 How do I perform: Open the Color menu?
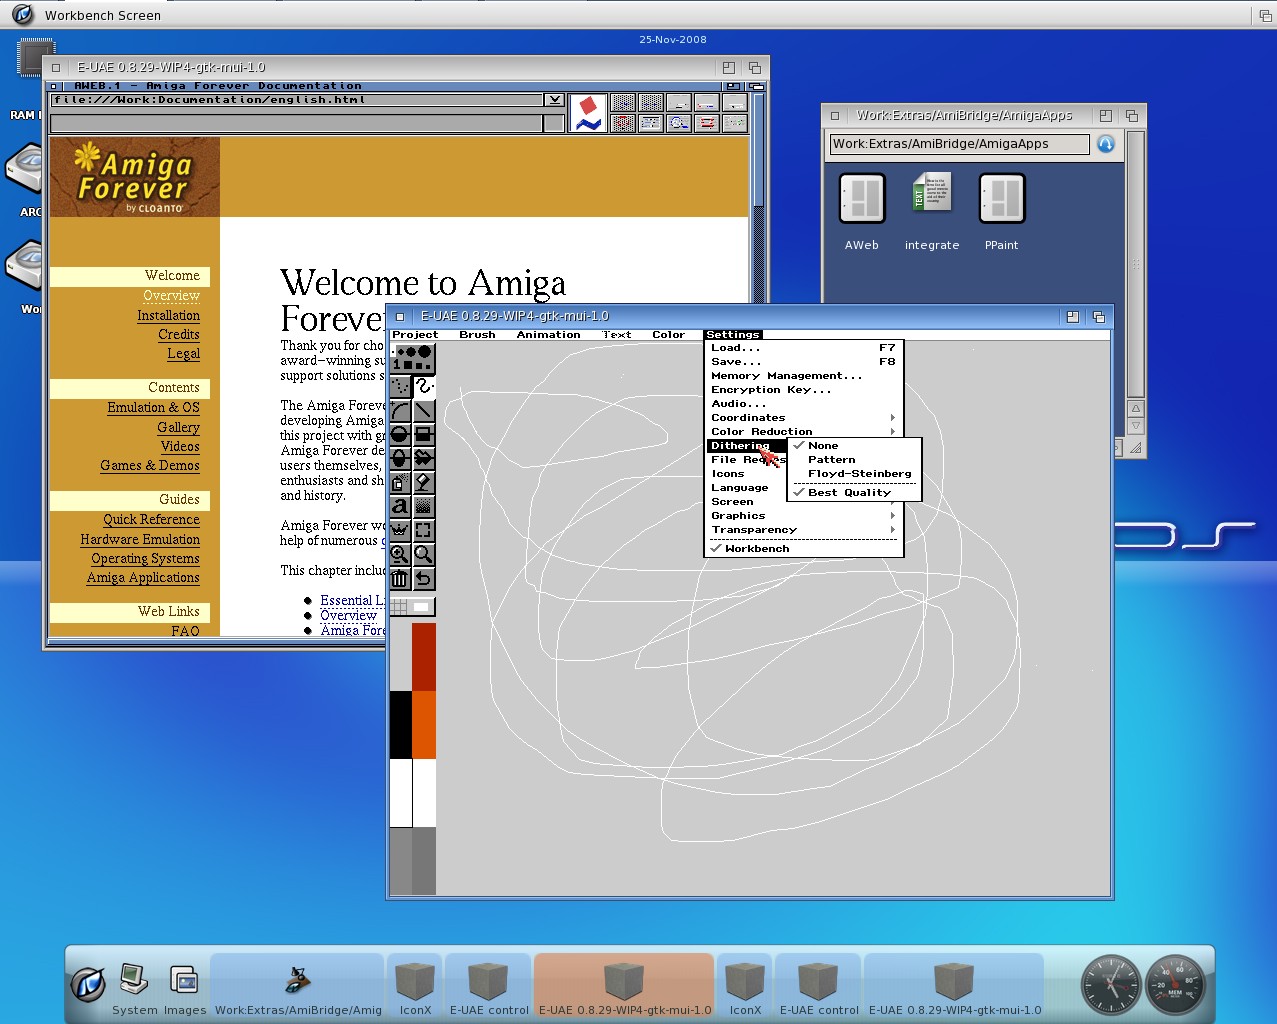pyautogui.click(x=668, y=335)
